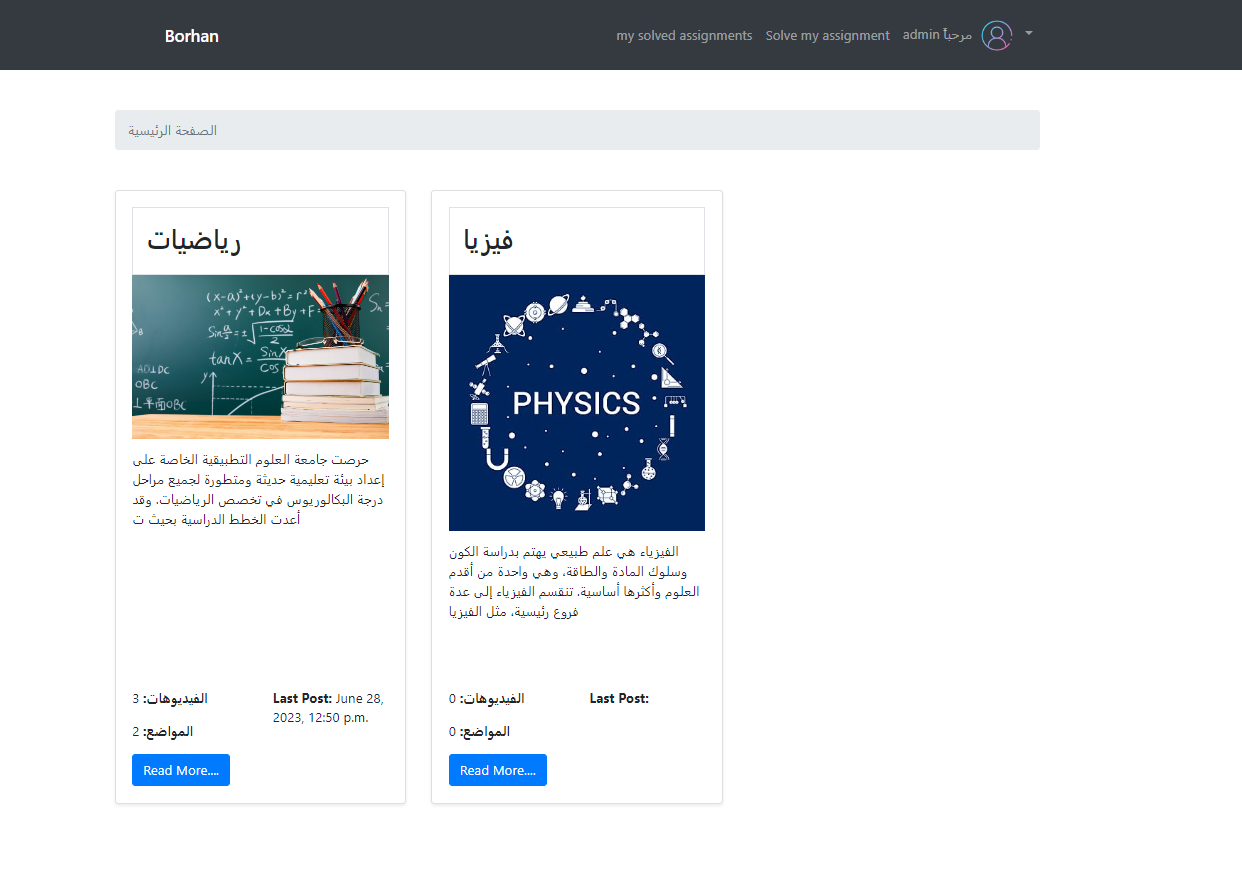Click the فيزيا topics count label

pyautogui.click(x=480, y=731)
